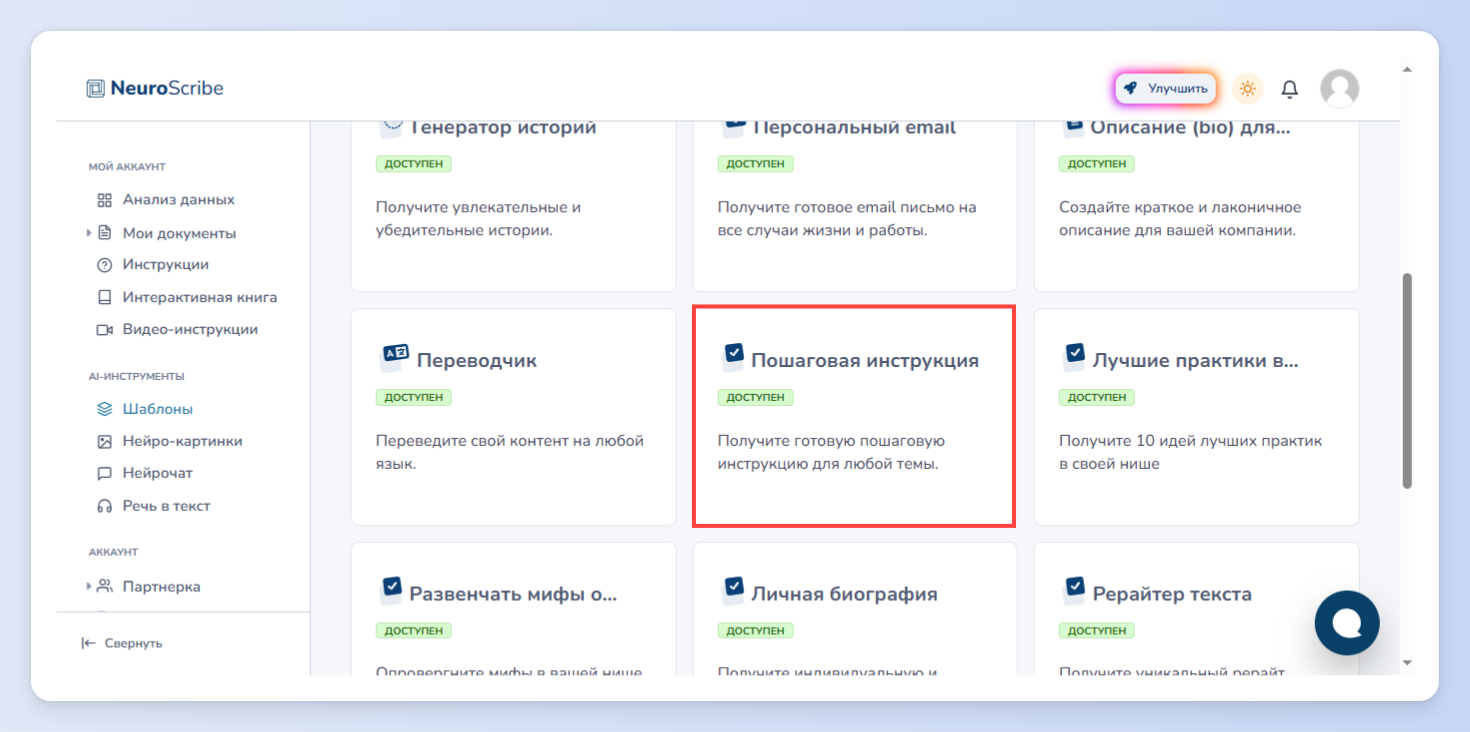
Task: Click the scrollbar up arrow
Action: click(x=1407, y=70)
